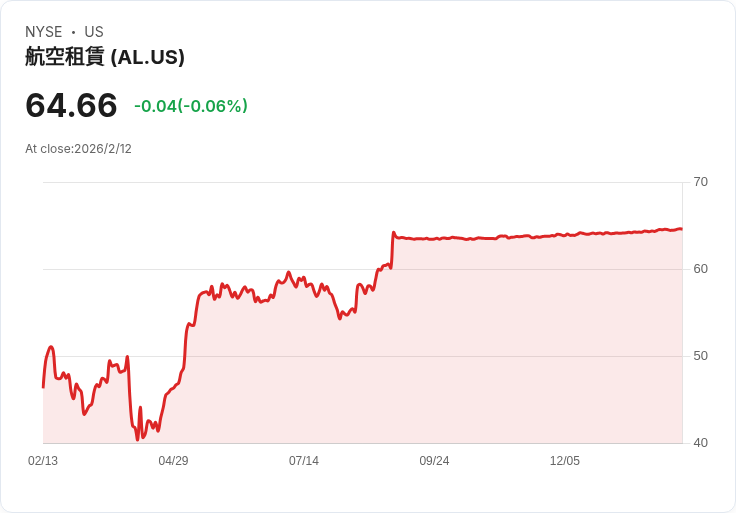Select the 04/29 x-axis date marker
Viewport: 736px width, 513px height.
tap(173, 461)
